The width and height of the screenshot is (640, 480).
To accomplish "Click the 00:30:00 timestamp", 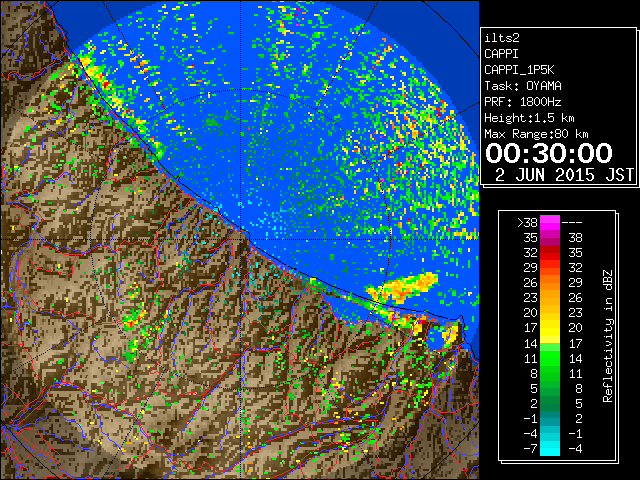I will pyautogui.click(x=549, y=153).
